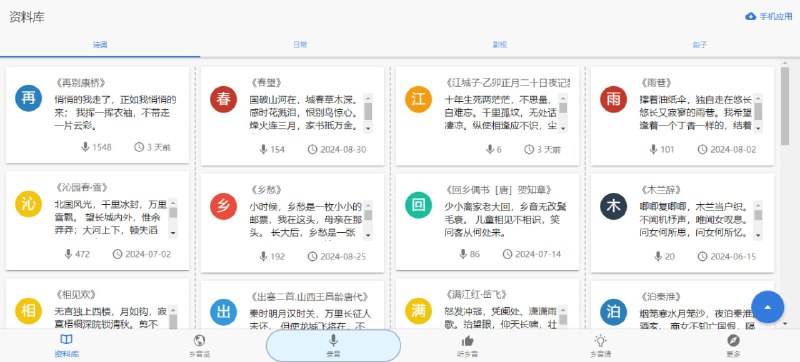Click the up arrow in 《春望》 text scrollbar
This screenshot has width=800, height=362.
point(368,98)
